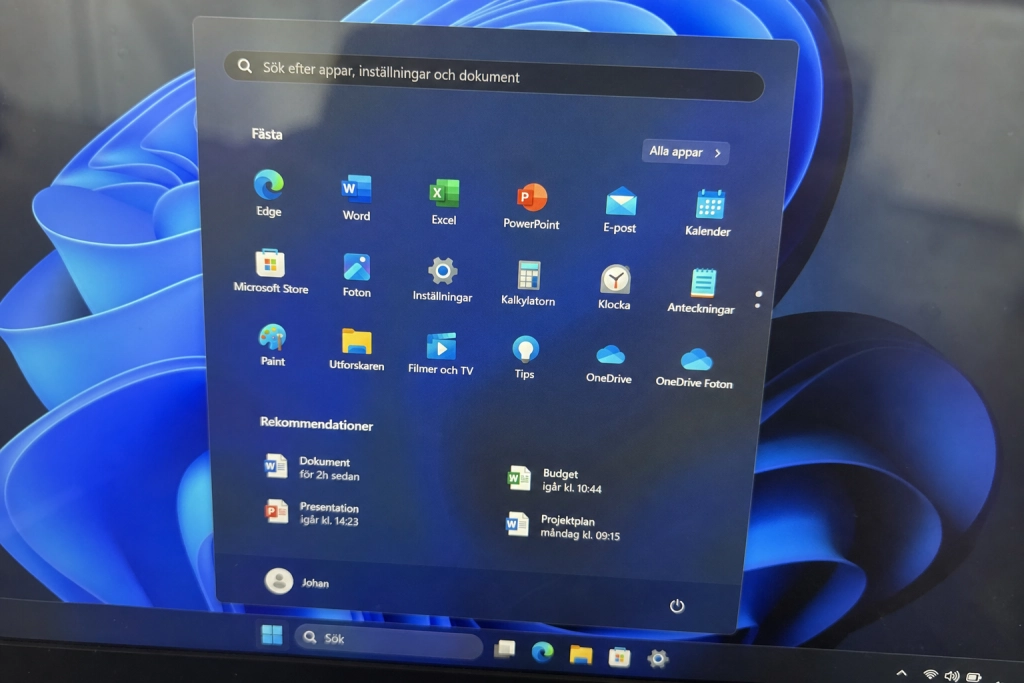Open the Anteckningar app
The height and width of the screenshot is (683, 1024).
point(701,291)
